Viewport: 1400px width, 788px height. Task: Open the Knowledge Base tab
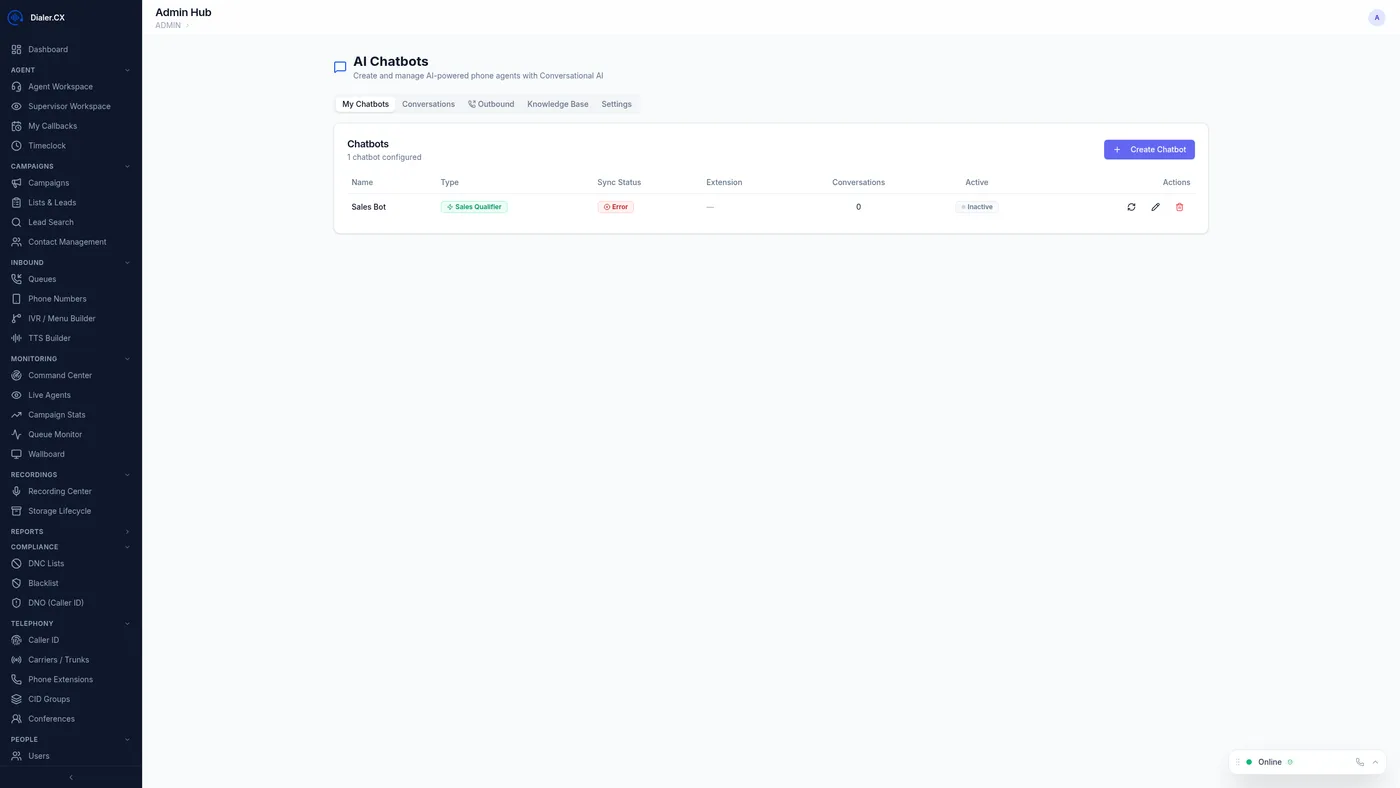[557, 104]
